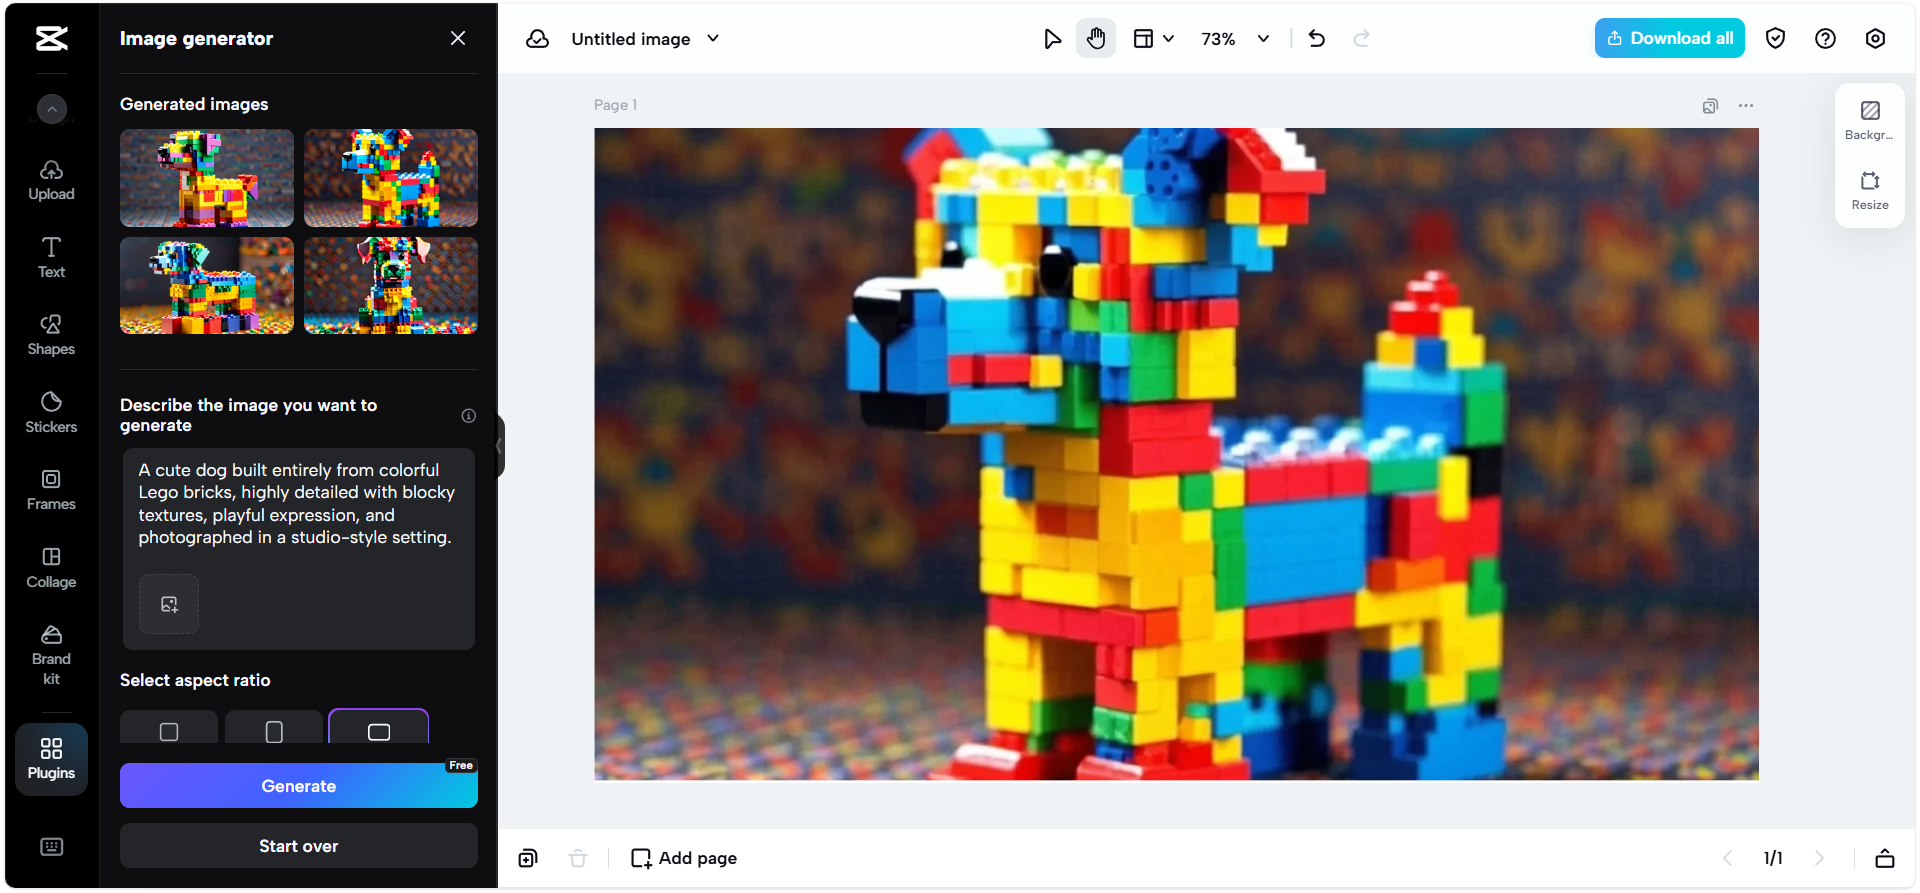Open the Frames panel

[x=51, y=491]
